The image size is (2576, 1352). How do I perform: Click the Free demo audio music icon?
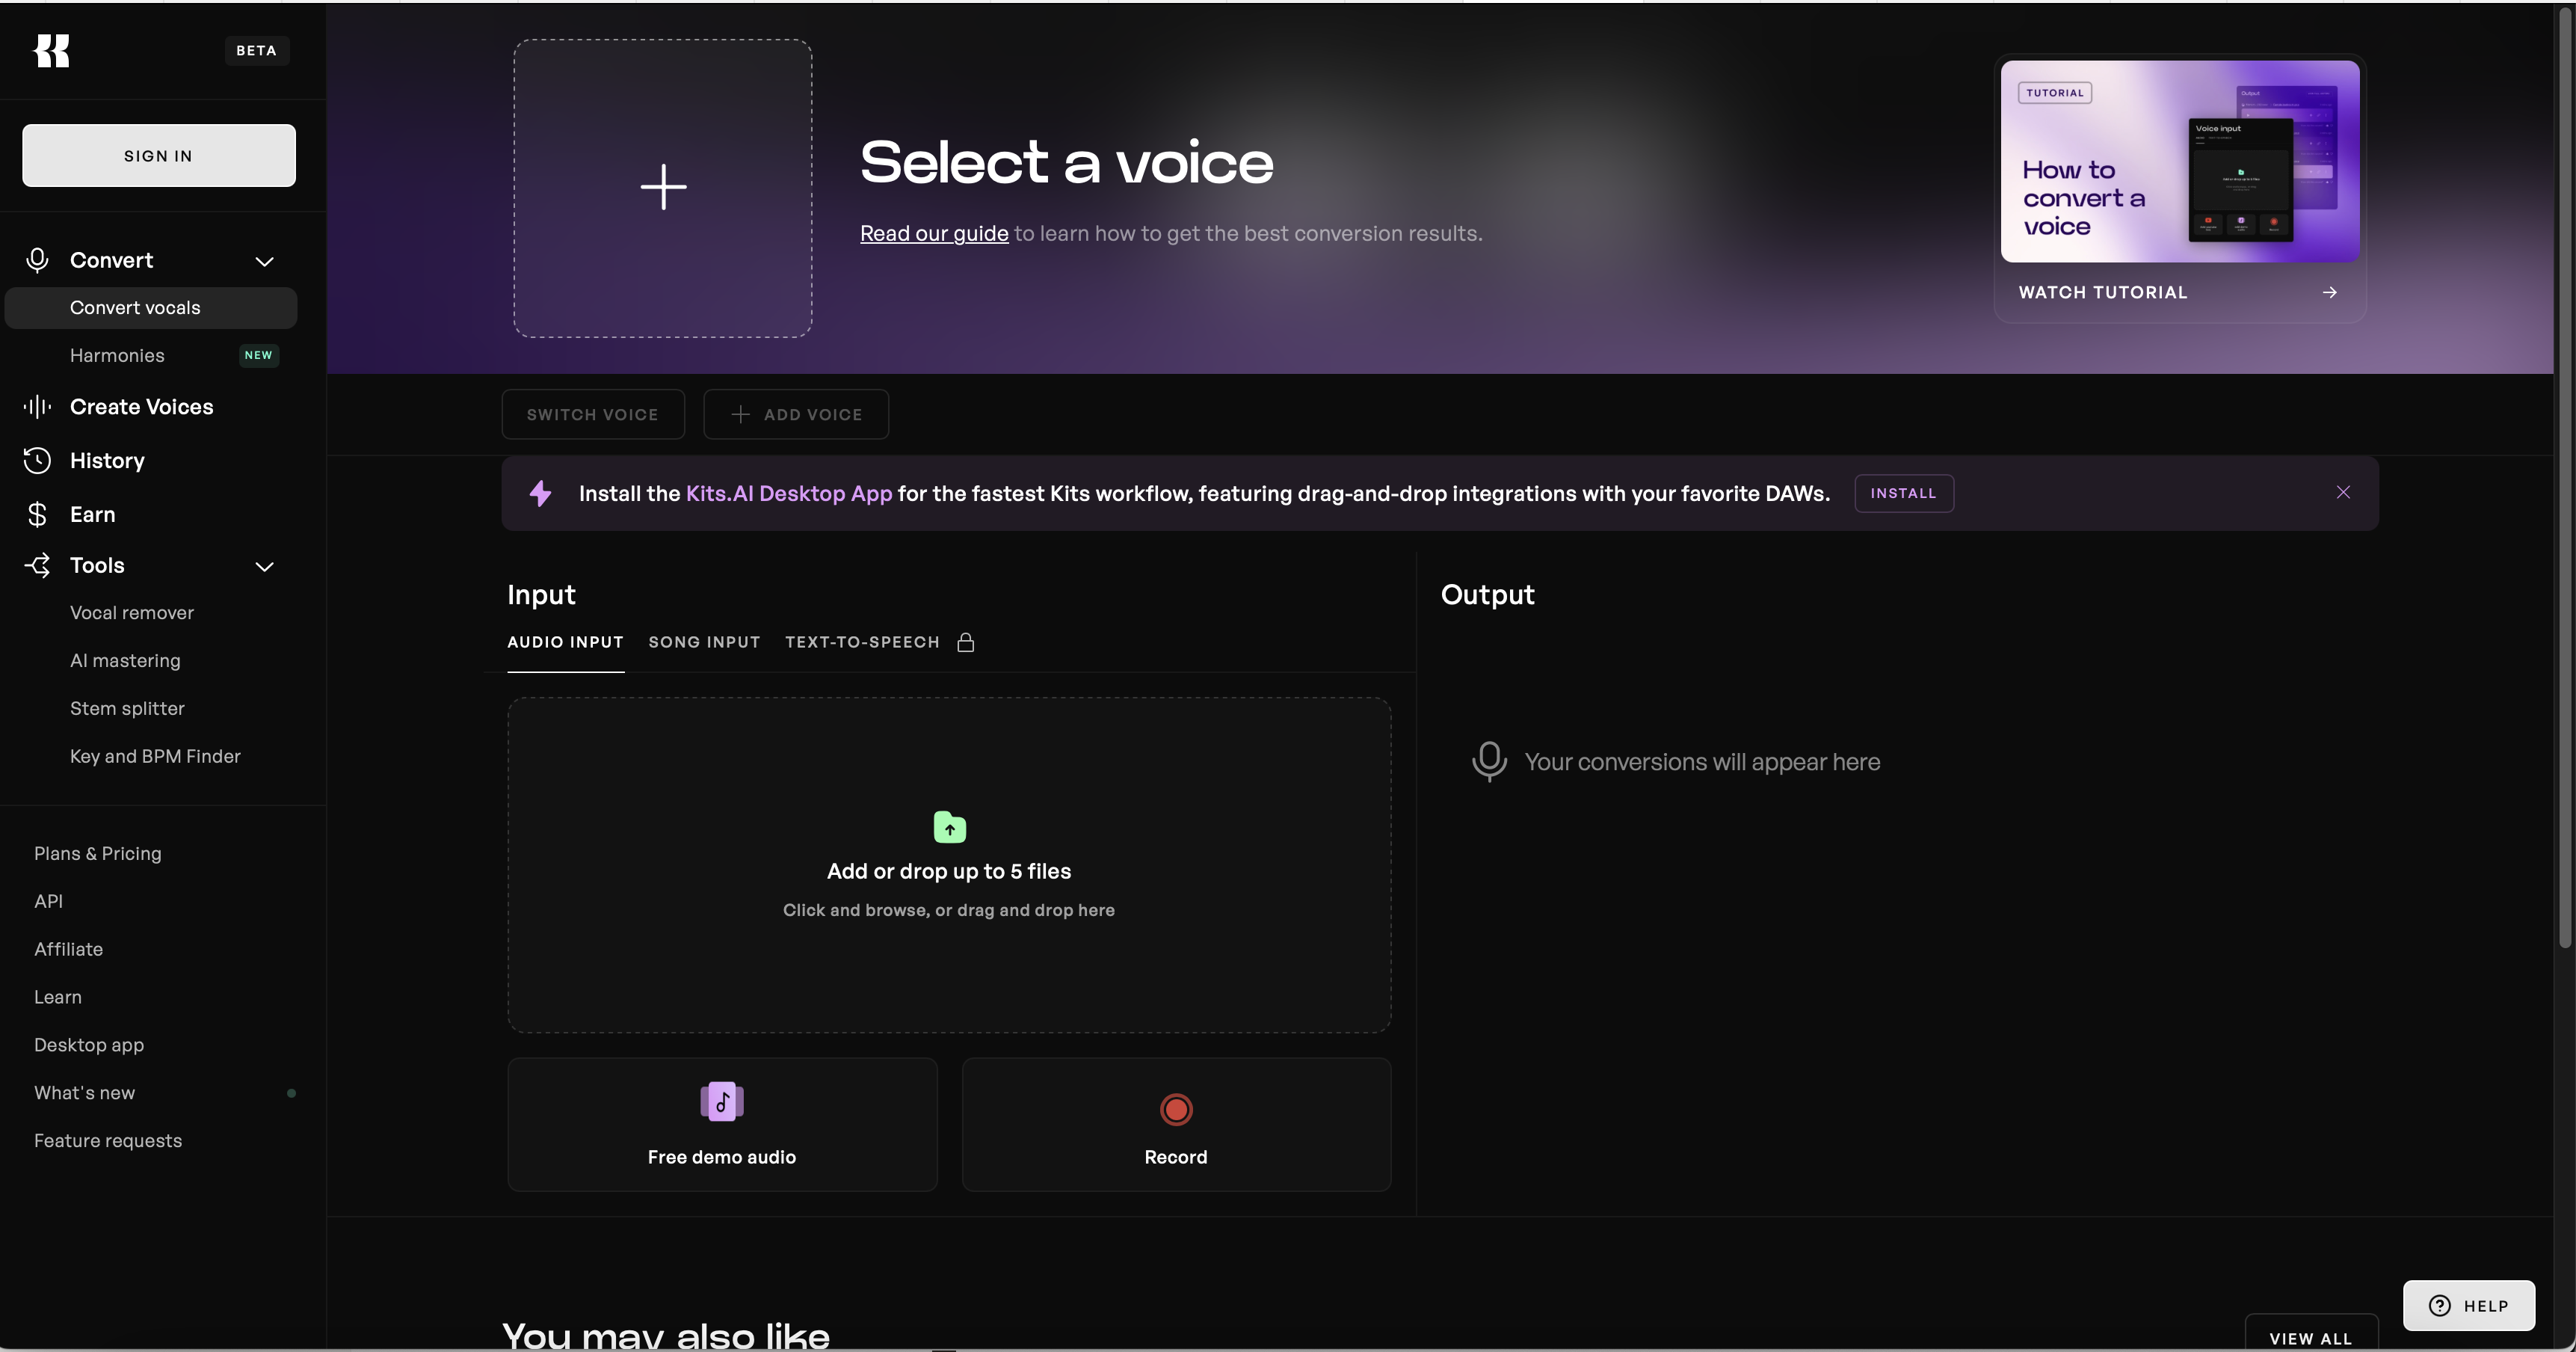click(721, 1102)
